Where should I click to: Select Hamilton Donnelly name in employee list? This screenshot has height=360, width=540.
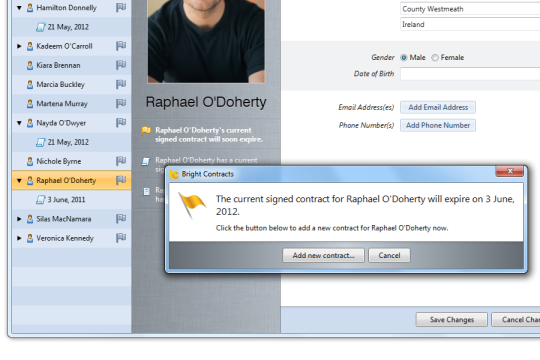pos(66,8)
